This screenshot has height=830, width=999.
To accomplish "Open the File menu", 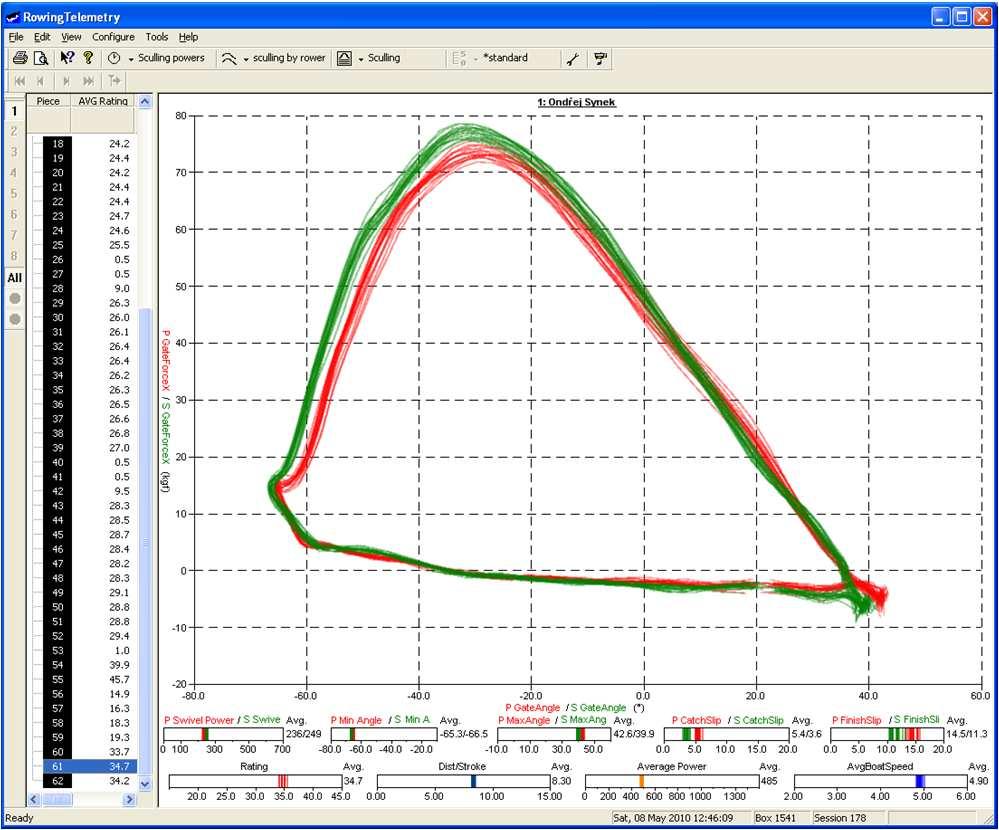I will point(16,37).
